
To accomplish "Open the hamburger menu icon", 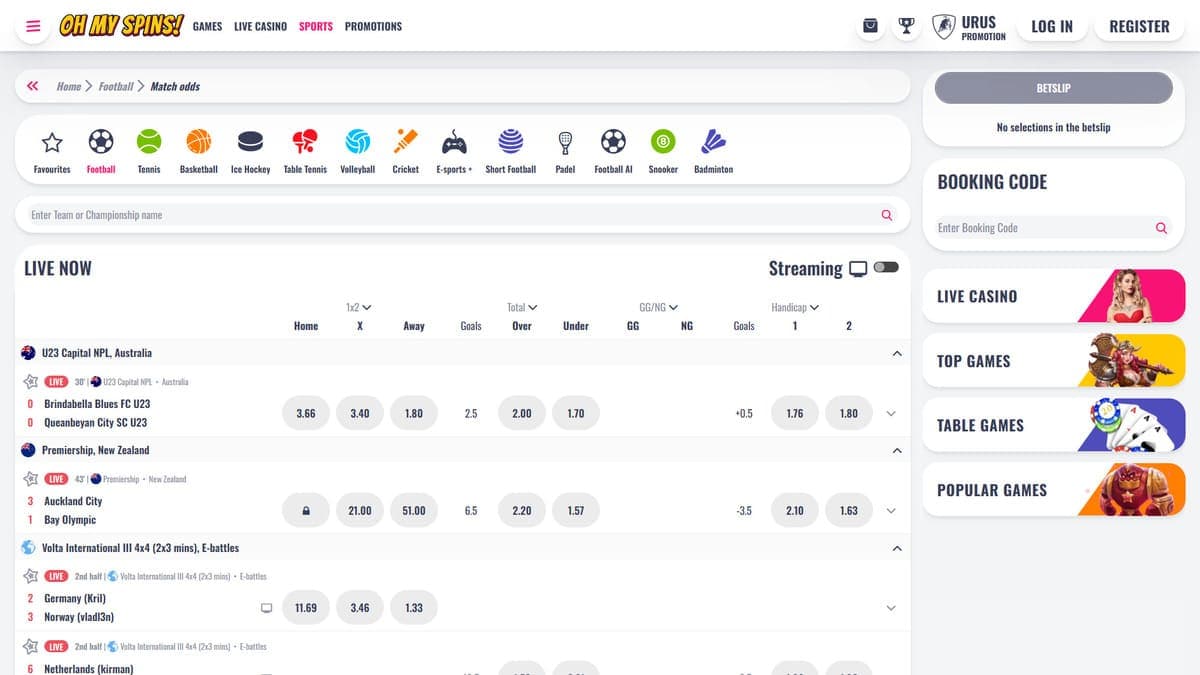I will 33,26.
